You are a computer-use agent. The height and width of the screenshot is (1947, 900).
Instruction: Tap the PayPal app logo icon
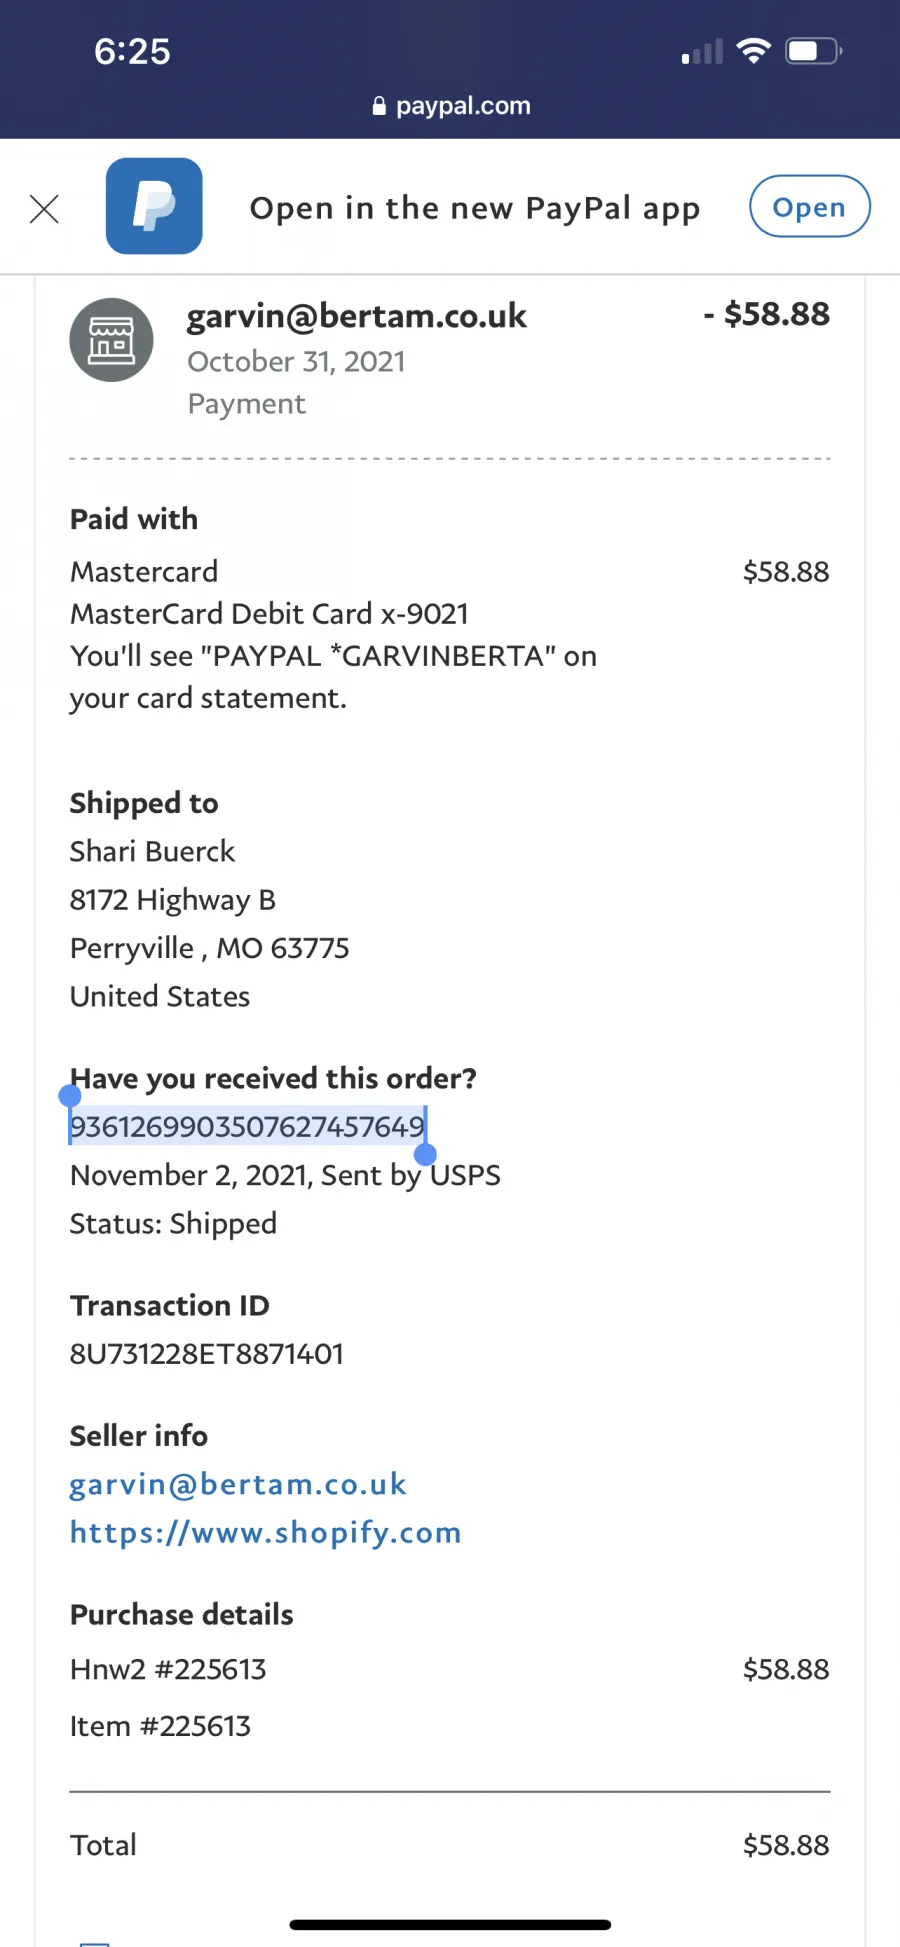[x=154, y=206]
